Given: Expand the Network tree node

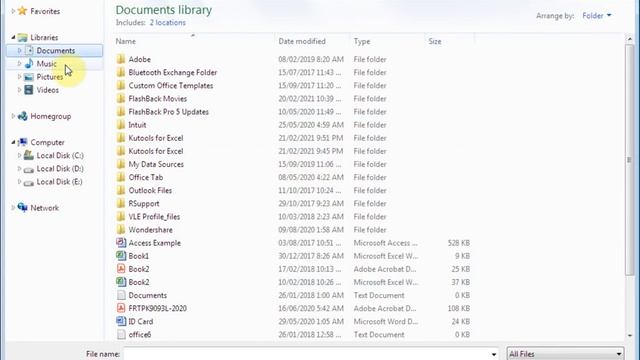Looking at the screenshot, I should (x=13, y=208).
